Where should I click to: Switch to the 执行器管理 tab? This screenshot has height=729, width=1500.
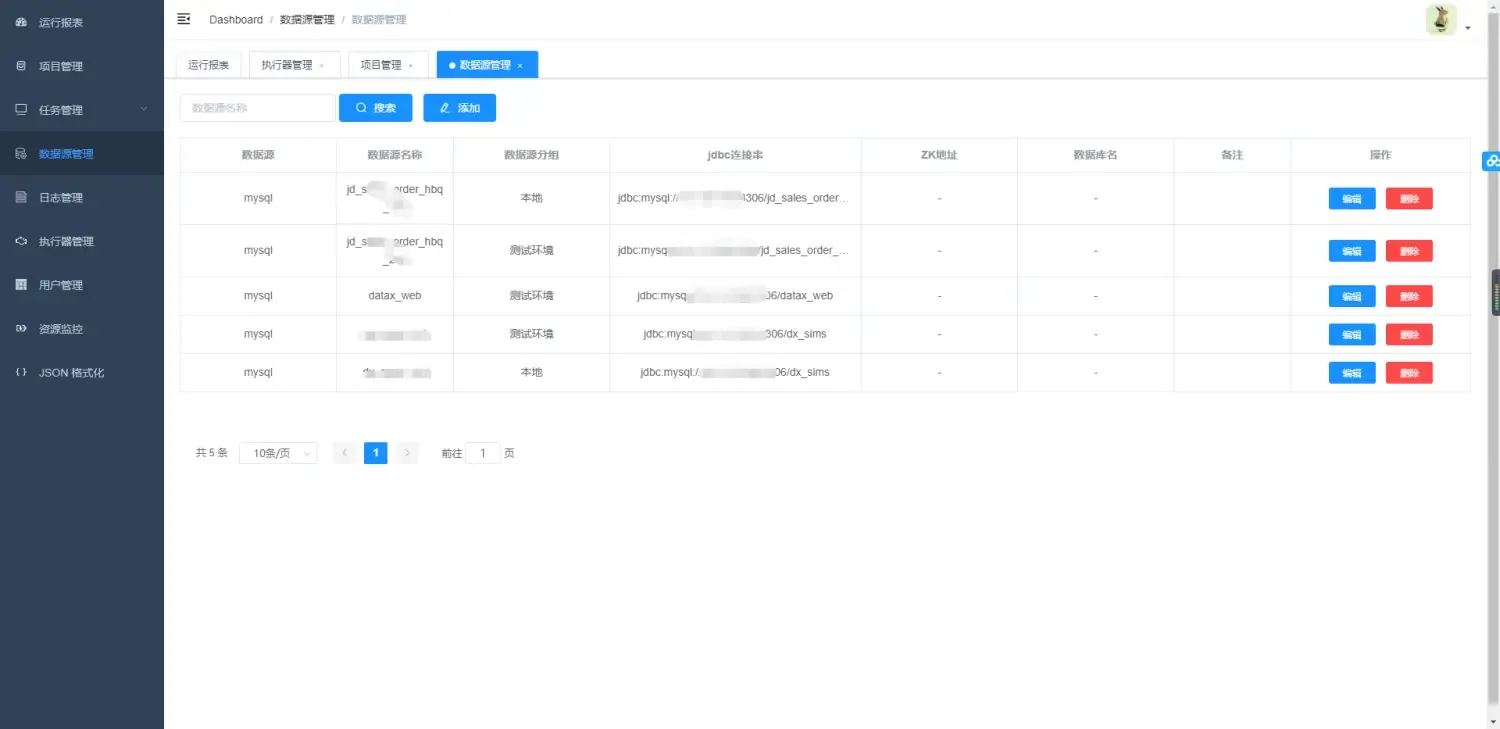pyautogui.click(x=288, y=63)
